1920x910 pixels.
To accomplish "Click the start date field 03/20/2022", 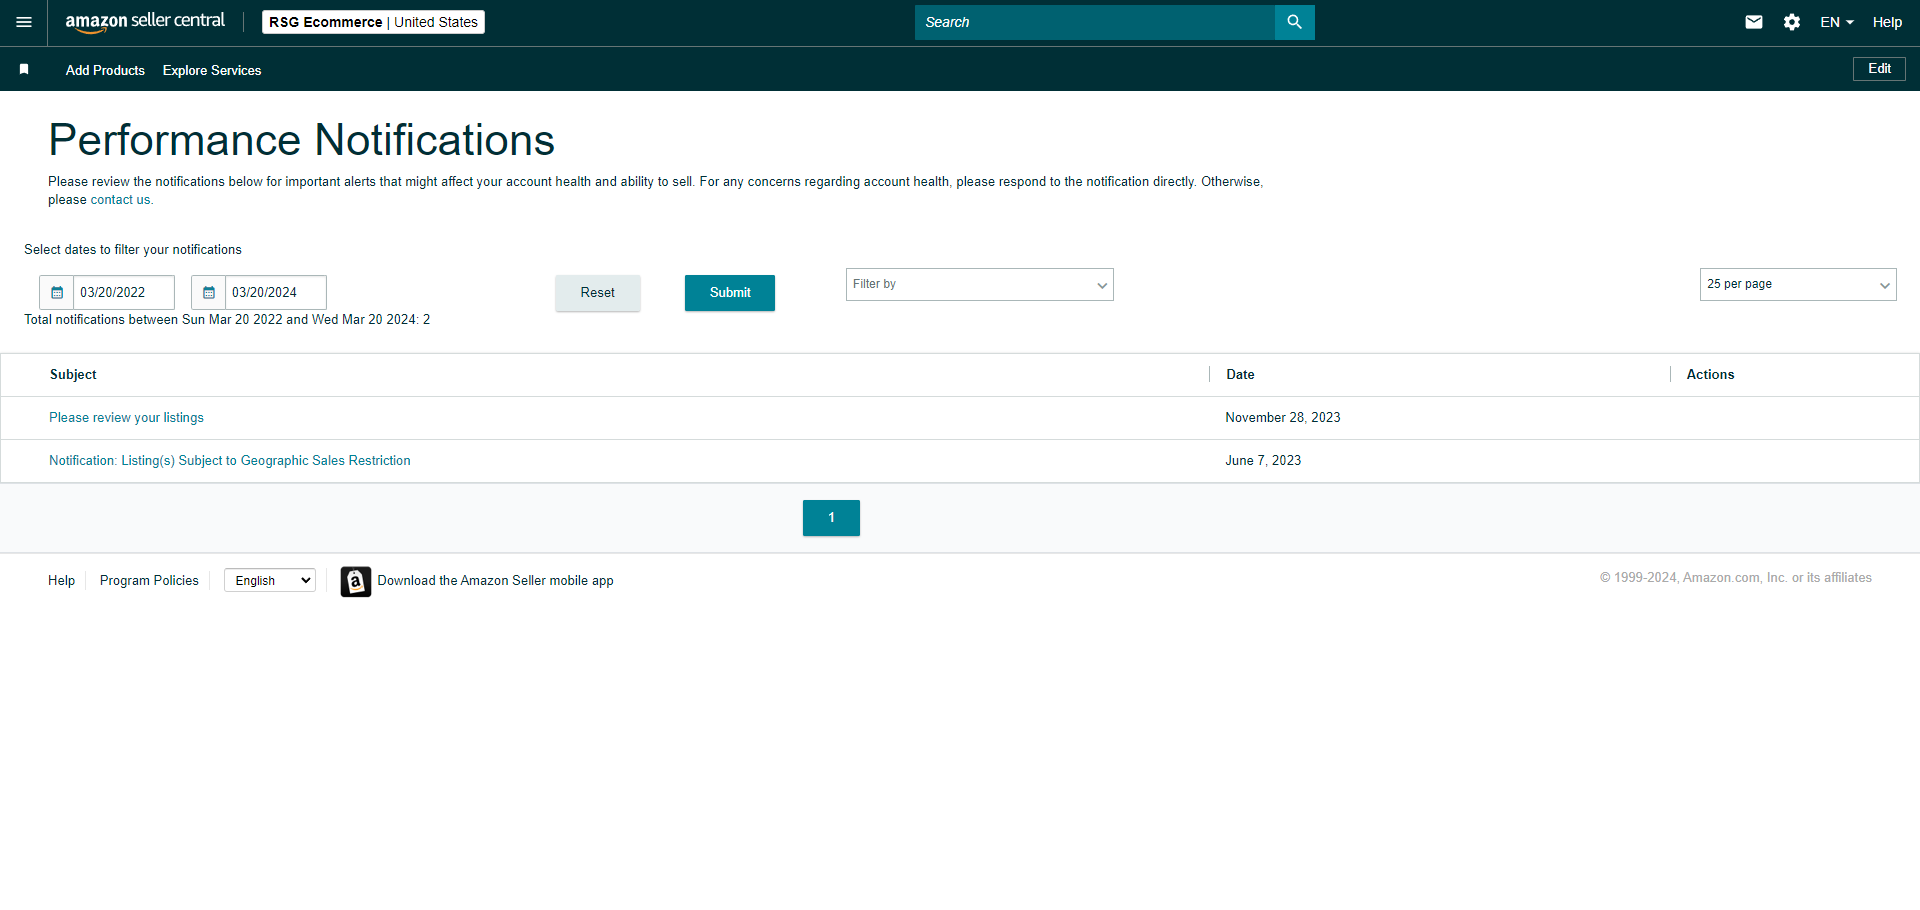I will (x=124, y=292).
